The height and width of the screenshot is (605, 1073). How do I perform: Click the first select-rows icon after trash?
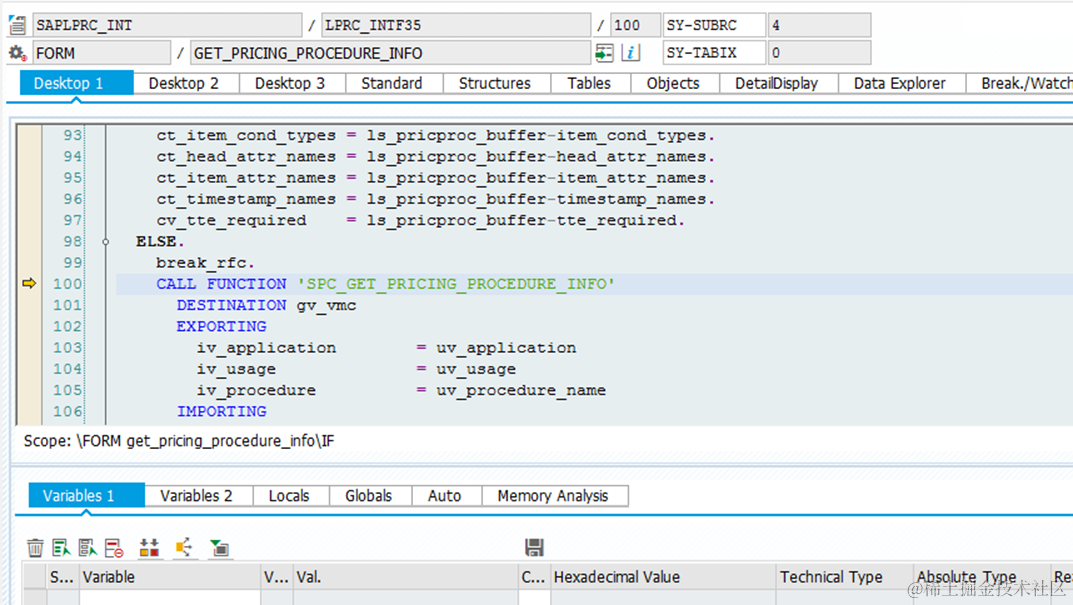[62, 548]
